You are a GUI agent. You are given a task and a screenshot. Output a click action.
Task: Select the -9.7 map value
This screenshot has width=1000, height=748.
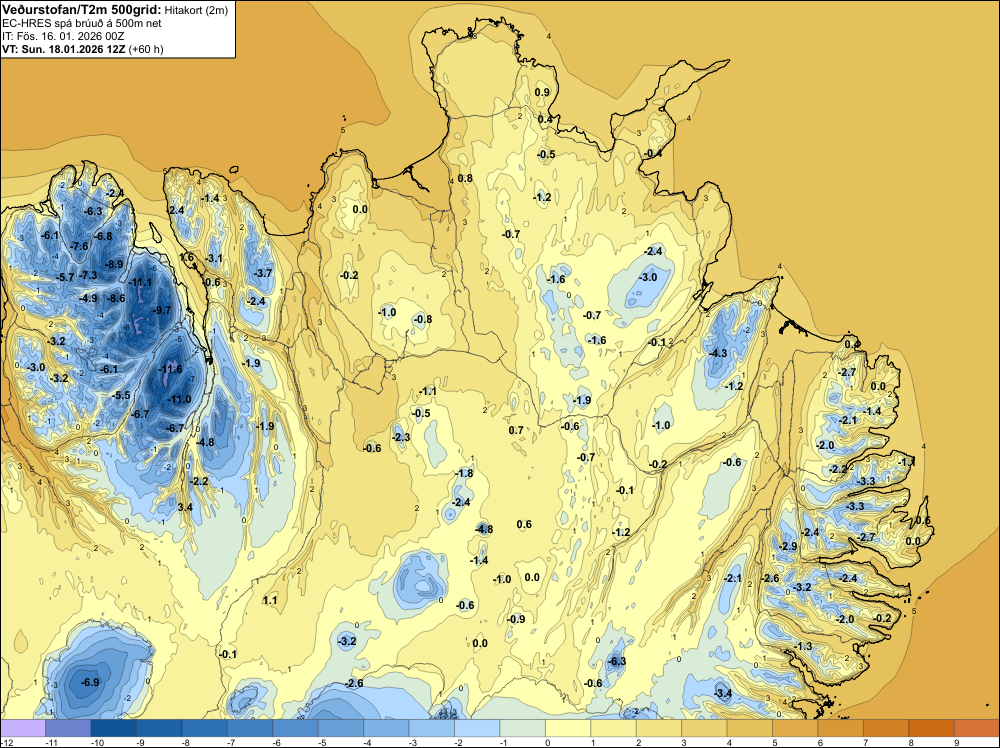[x=162, y=310]
